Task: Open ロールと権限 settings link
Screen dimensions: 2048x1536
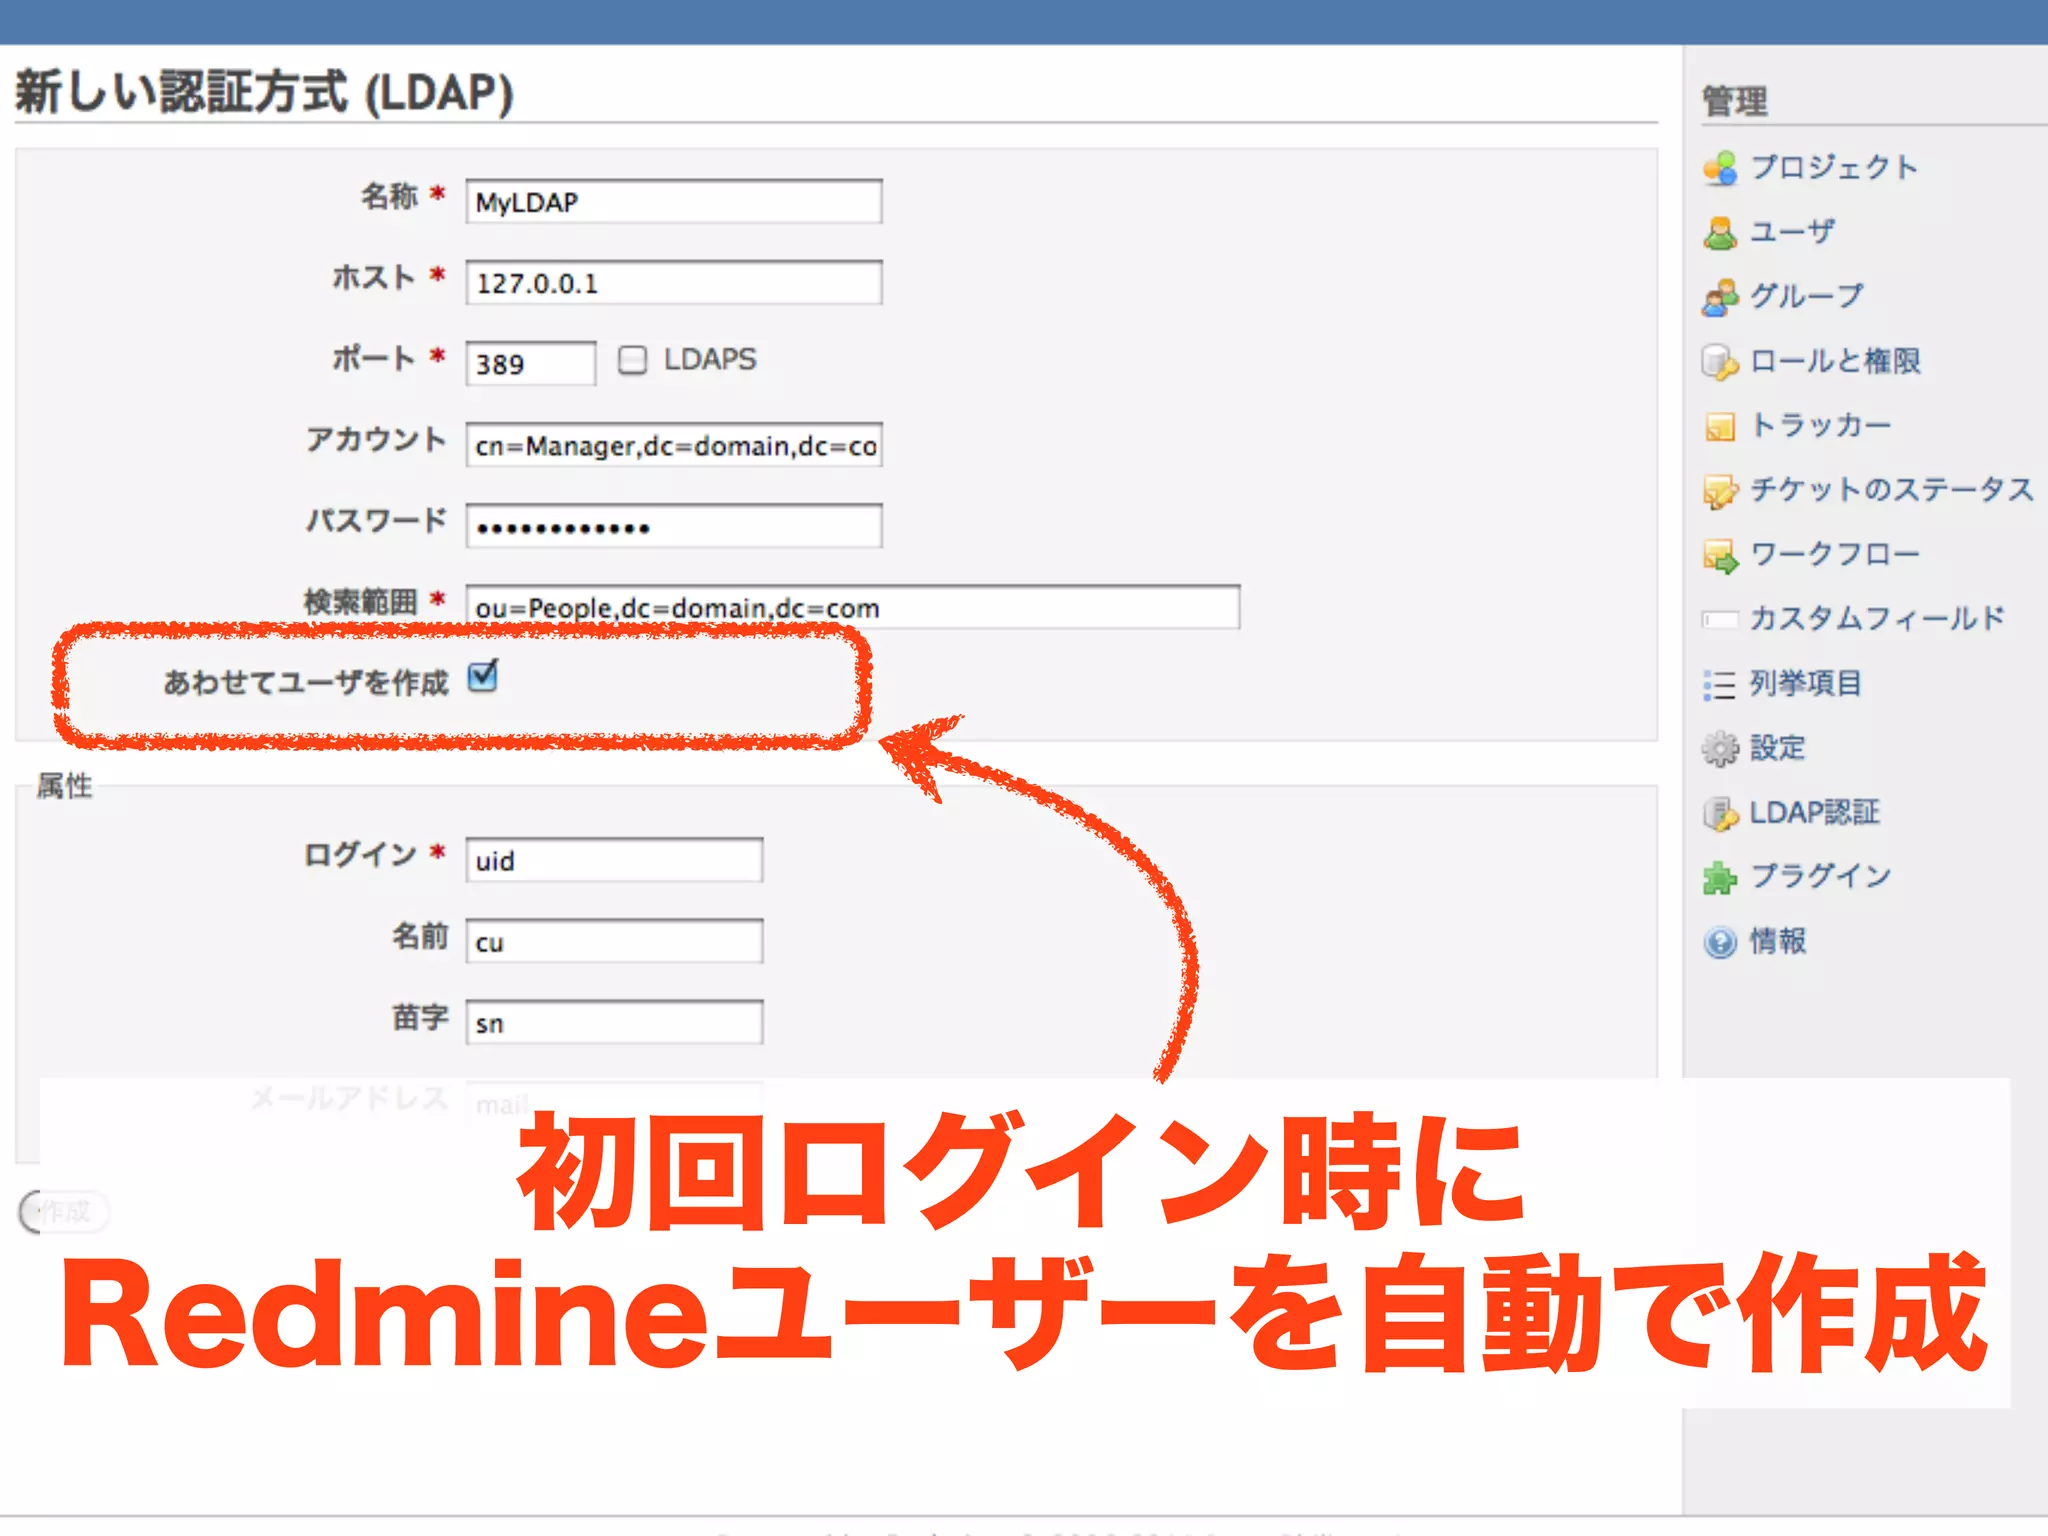Action: coord(1835,361)
